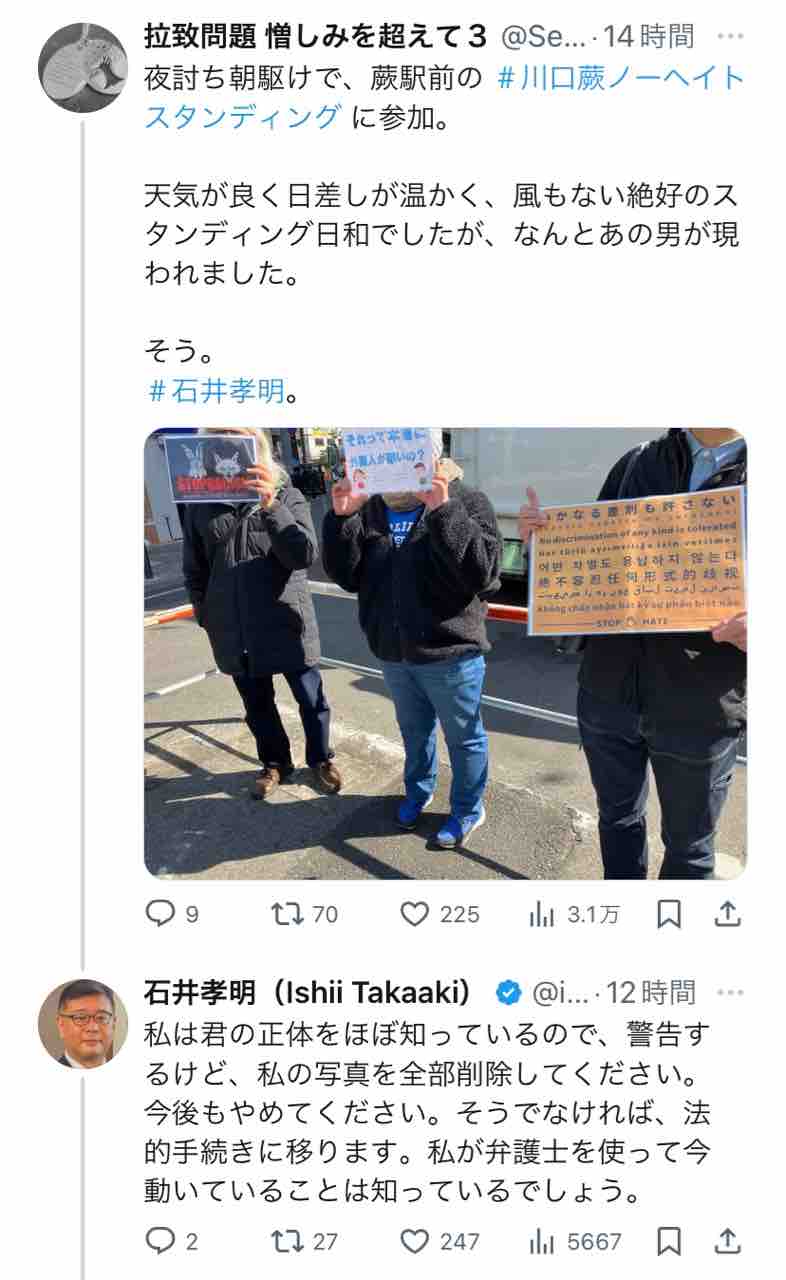Open the #石井孝明 hashtag link
The height and width of the screenshot is (1280, 786).
tap(215, 389)
